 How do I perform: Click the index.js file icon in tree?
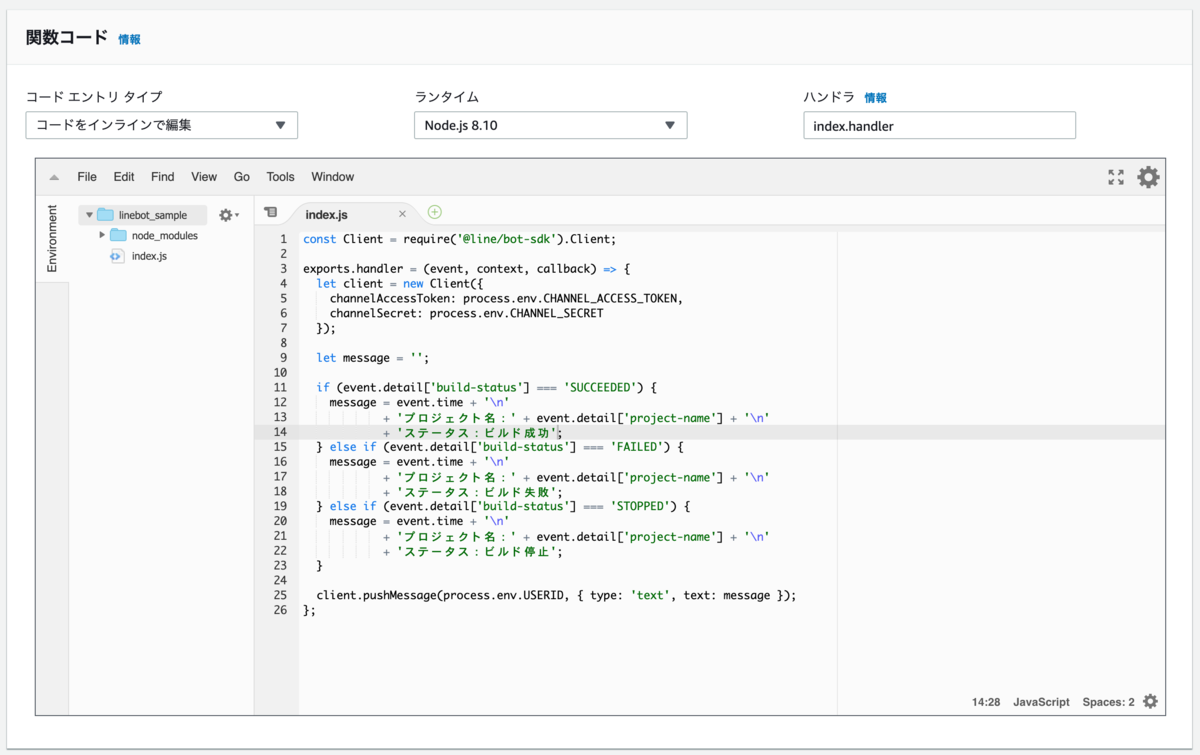point(117,256)
